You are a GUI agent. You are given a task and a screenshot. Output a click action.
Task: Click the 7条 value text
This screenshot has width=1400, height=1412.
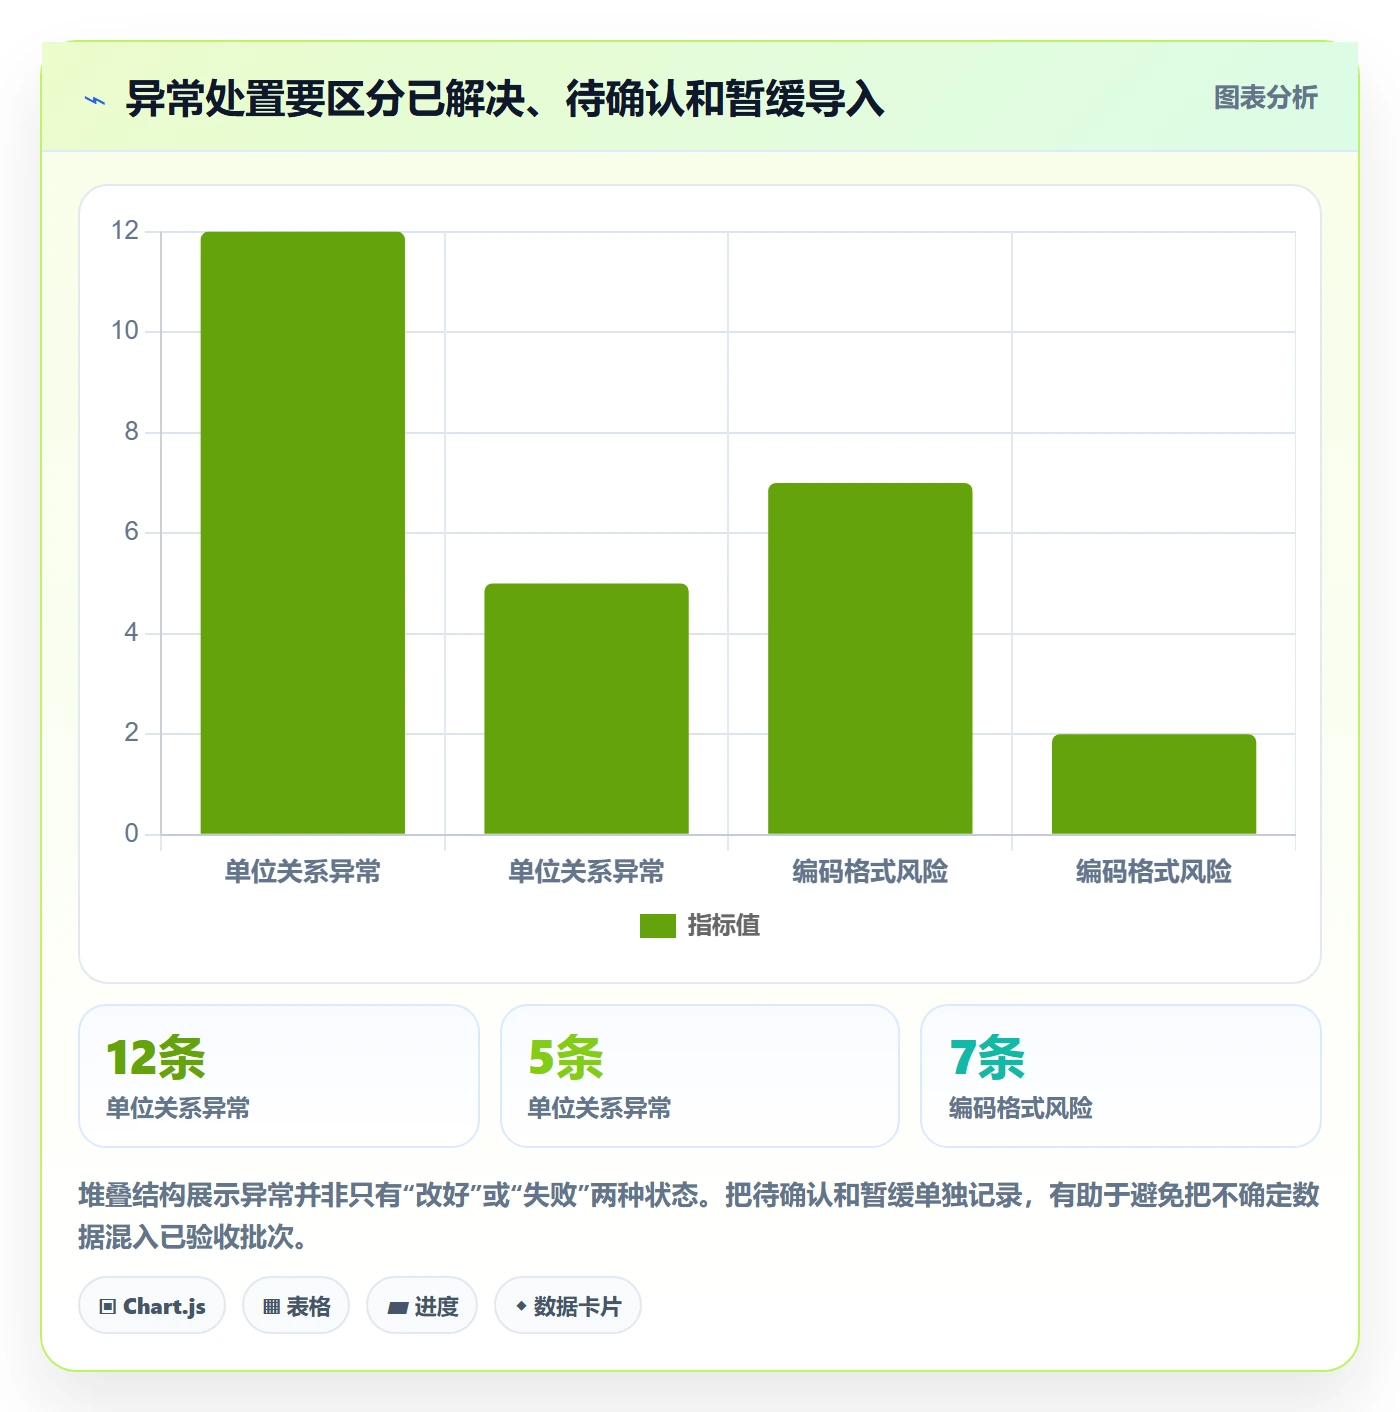(x=988, y=1057)
